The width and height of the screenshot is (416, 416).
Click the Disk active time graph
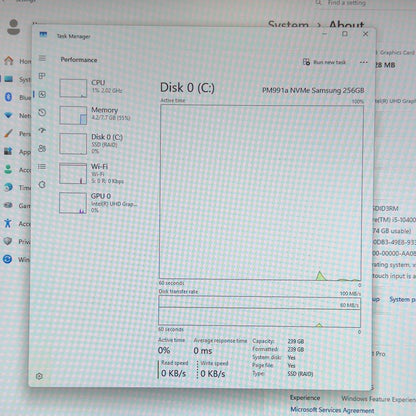pos(261,192)
